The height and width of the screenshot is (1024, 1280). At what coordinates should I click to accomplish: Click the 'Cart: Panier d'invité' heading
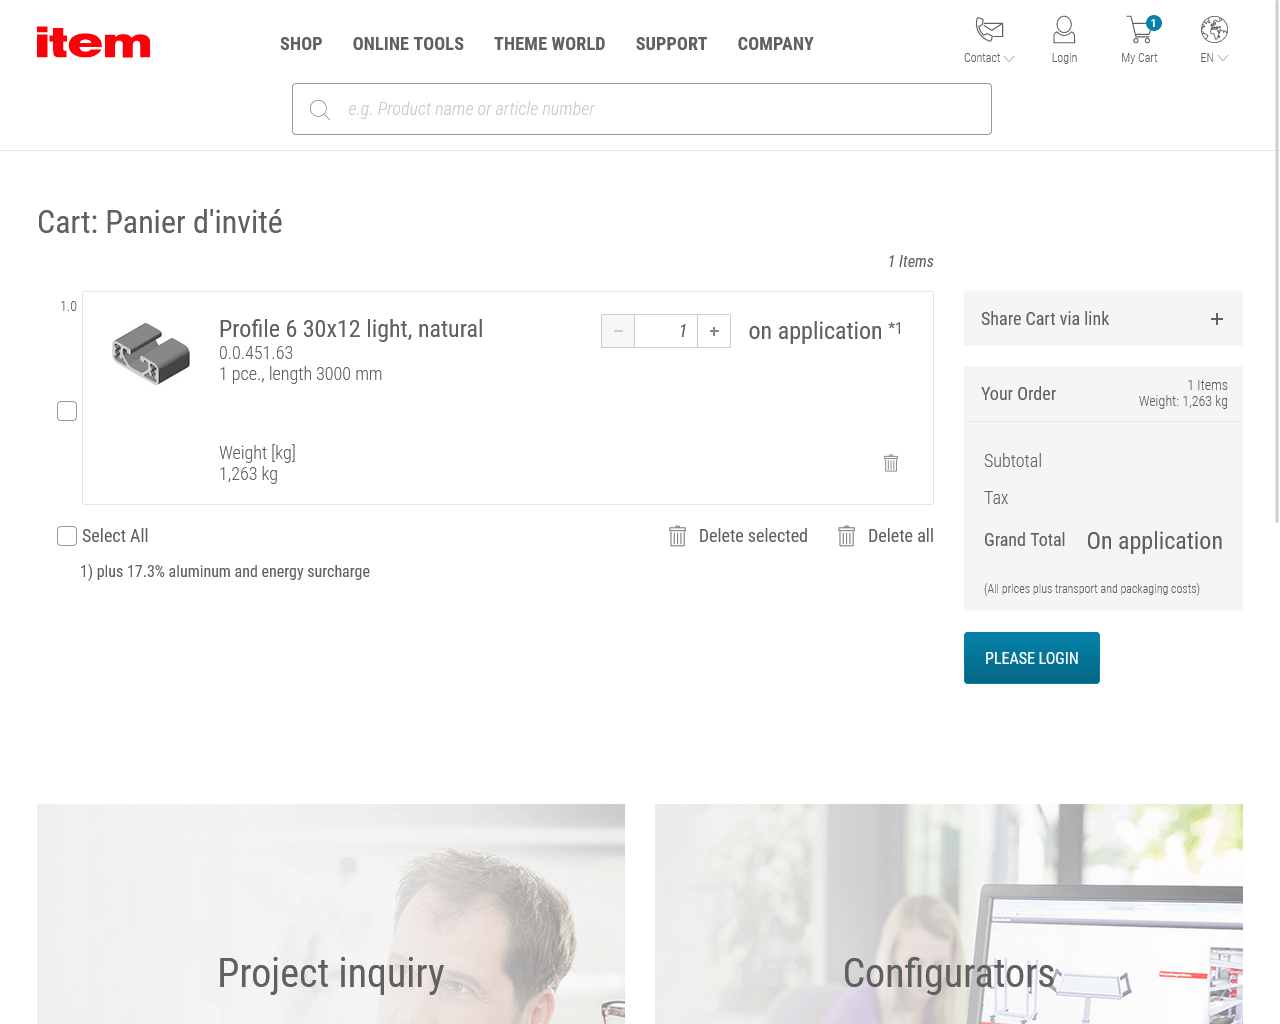160,222
